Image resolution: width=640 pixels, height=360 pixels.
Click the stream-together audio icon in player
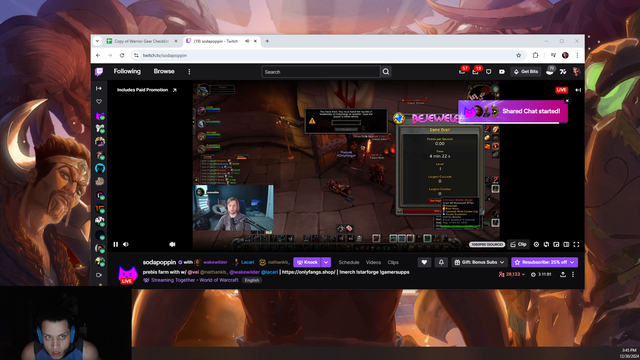click(172, 244)
